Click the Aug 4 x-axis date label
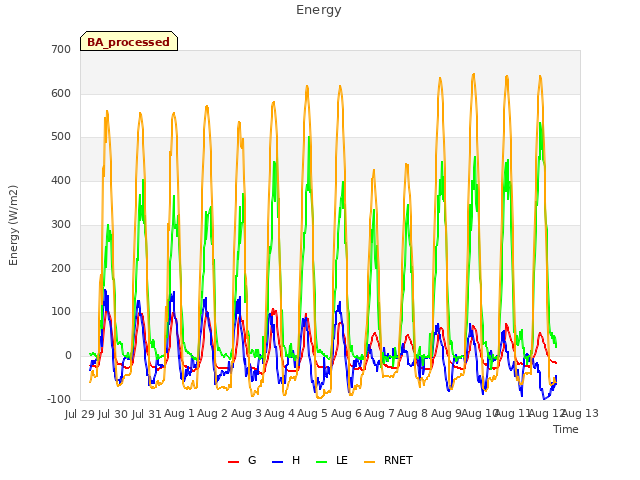This screenshot has width=640, height=480. point(279,413)
